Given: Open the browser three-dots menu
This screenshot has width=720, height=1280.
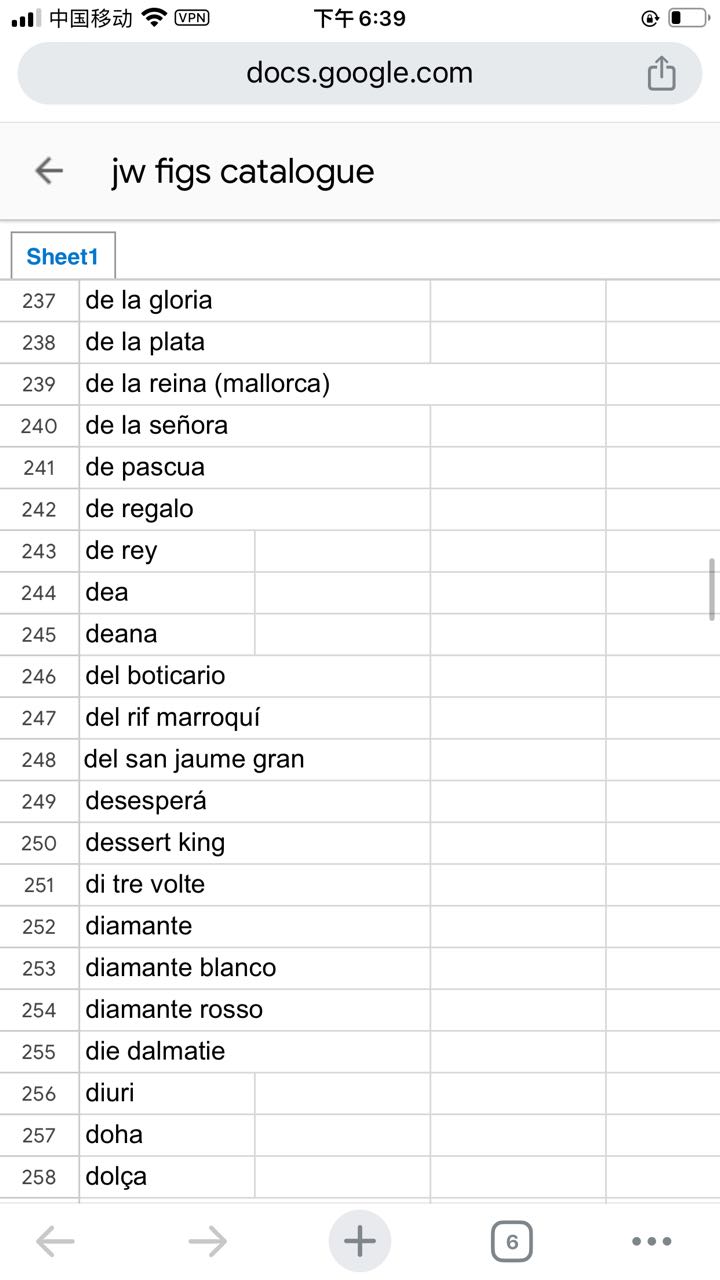Looking at the screenshot, I should pos(652,1242).
